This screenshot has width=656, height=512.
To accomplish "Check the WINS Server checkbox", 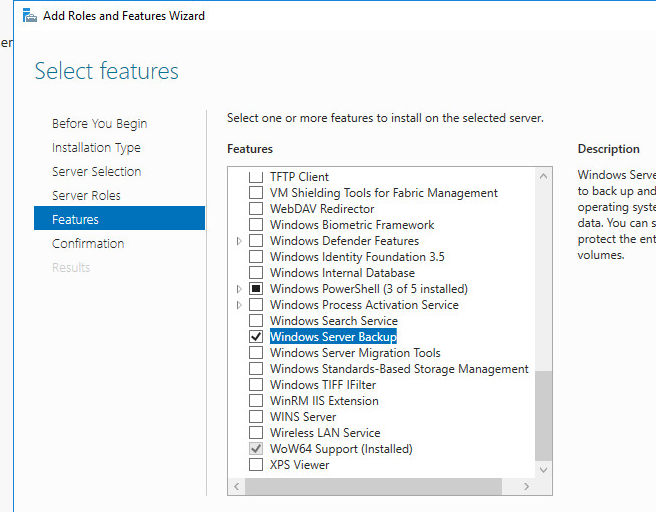I will tap(256, 417).
